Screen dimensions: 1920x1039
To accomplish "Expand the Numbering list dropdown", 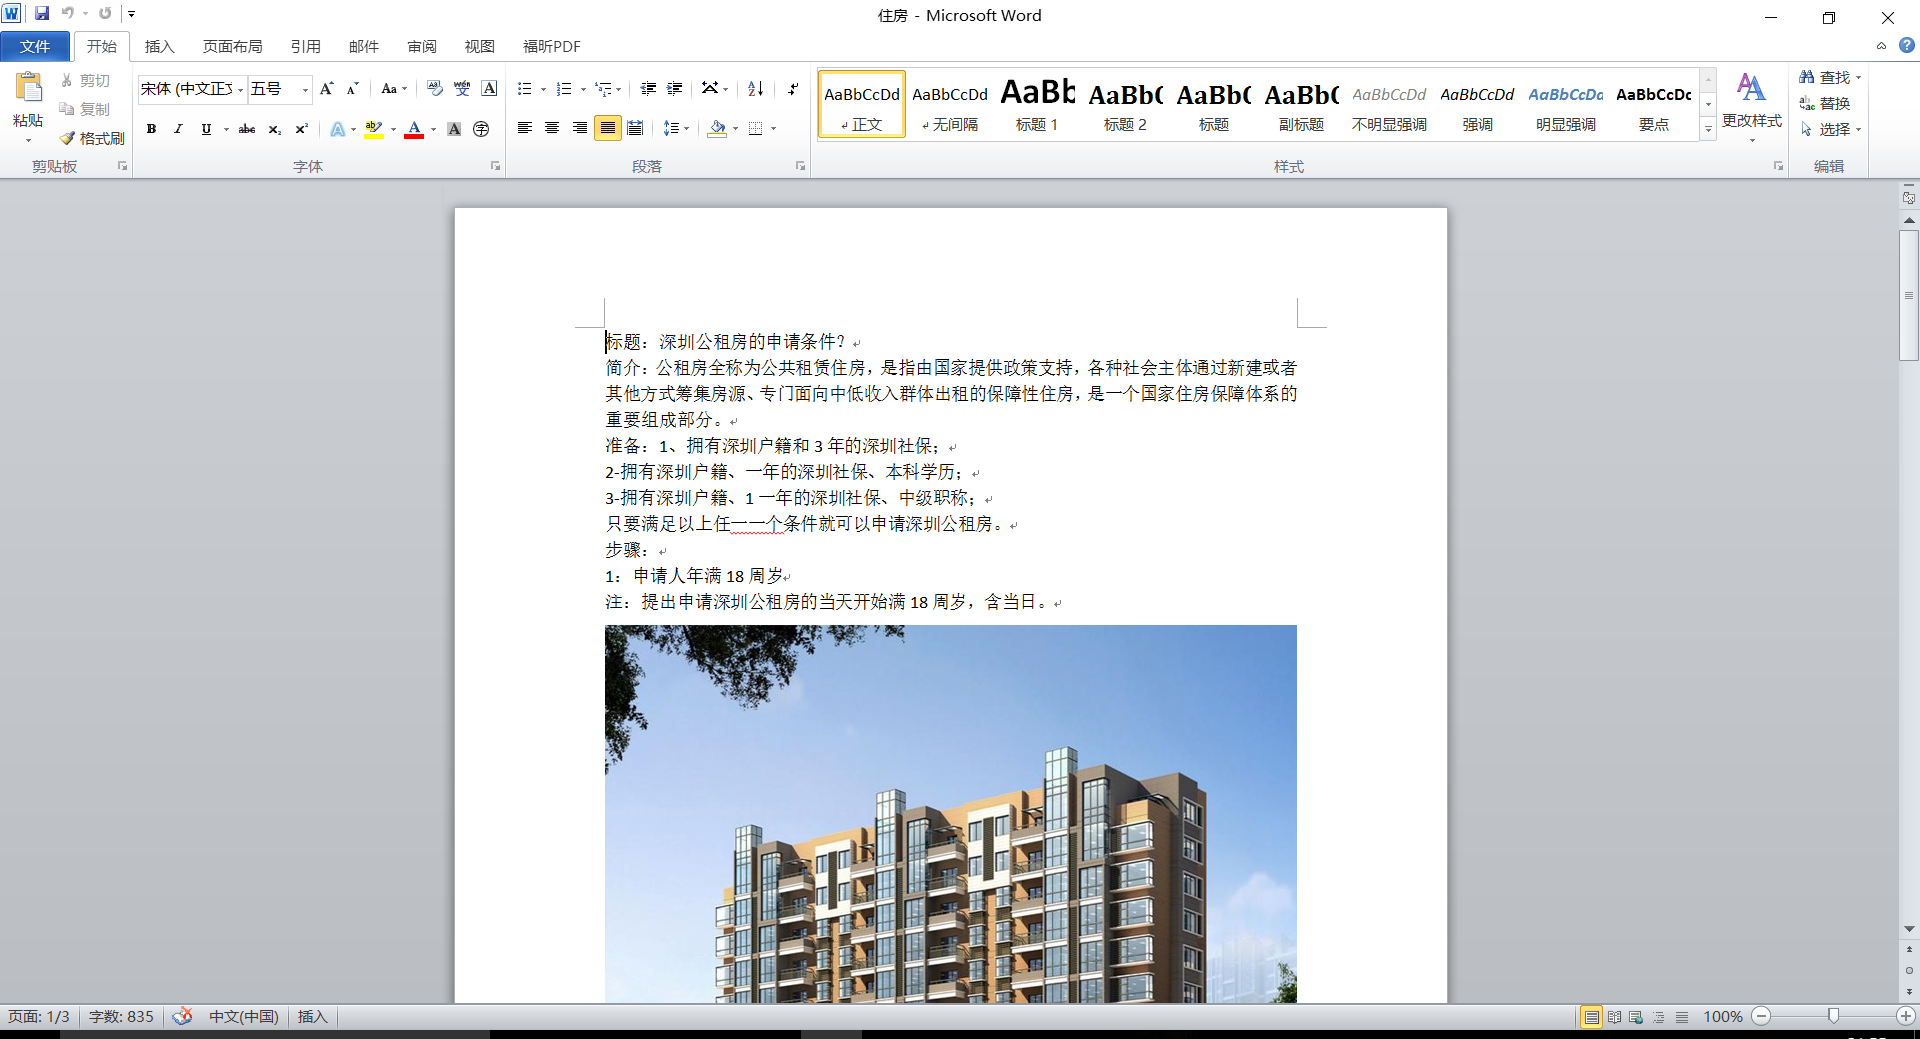I will [x=583, y=90].
